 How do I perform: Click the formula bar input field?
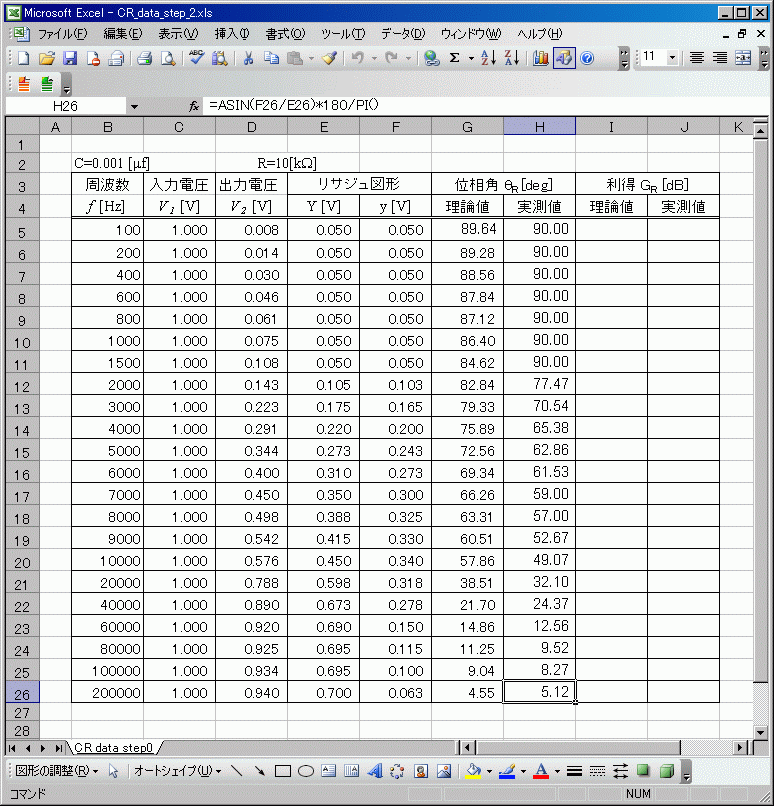[480, 105]
